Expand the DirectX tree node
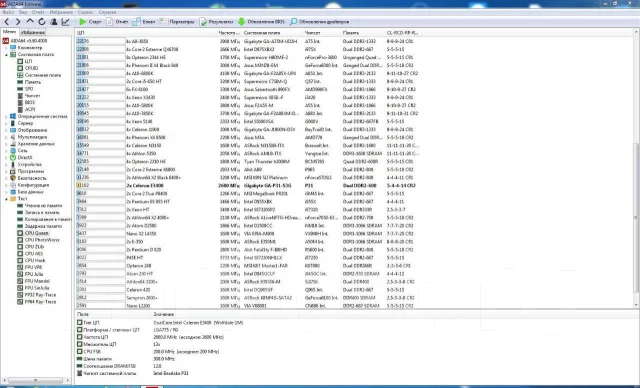This screenshot has width=640, height=388. tap(6, 157)
